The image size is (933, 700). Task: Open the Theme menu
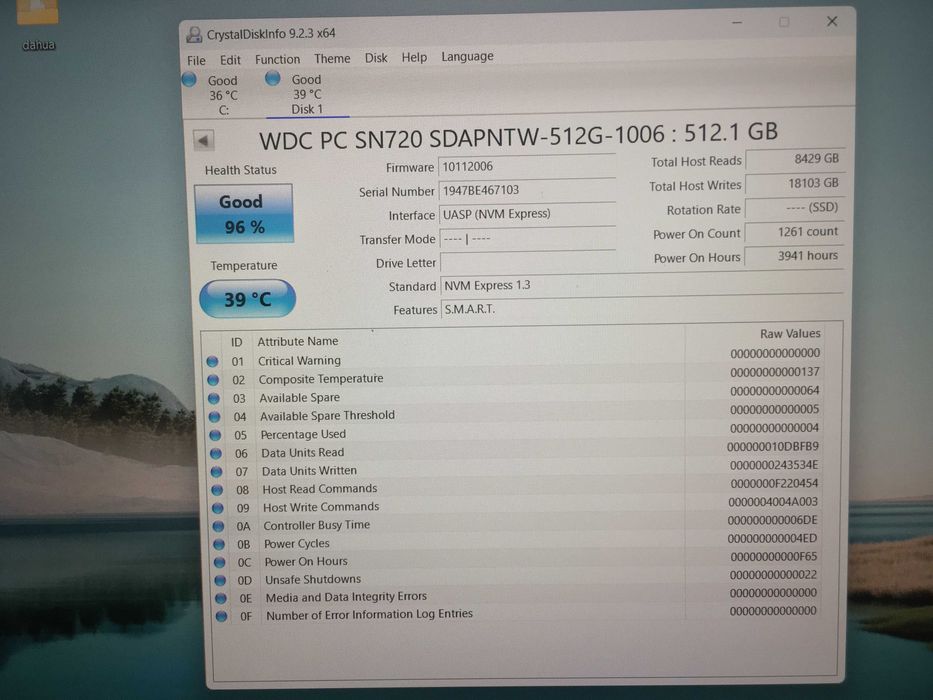click(332, 59)
